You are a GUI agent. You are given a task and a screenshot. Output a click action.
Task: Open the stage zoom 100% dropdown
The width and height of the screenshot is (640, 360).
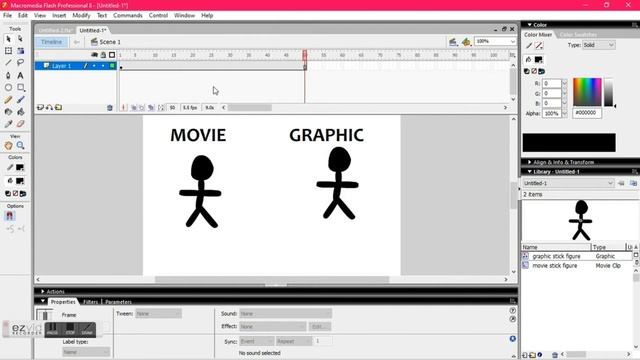pyautogui.click(x=495, y=42)
